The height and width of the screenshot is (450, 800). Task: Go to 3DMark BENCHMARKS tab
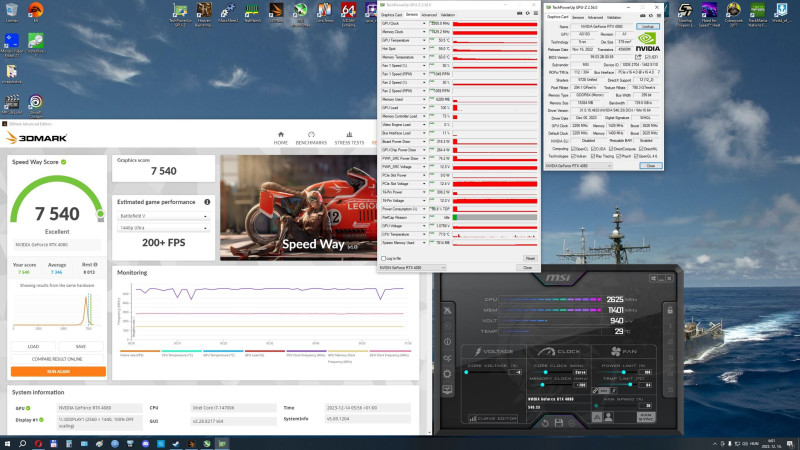(x=311, y=138)
